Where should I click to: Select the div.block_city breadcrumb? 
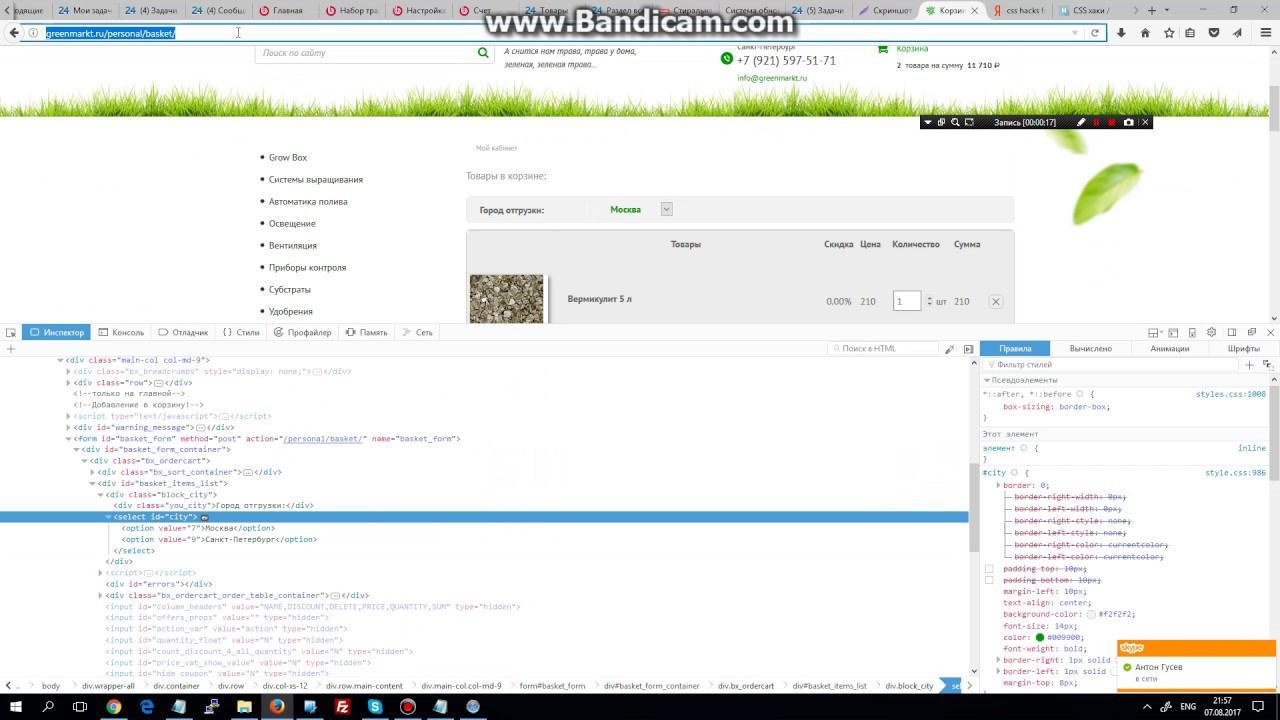coord(909,686)
